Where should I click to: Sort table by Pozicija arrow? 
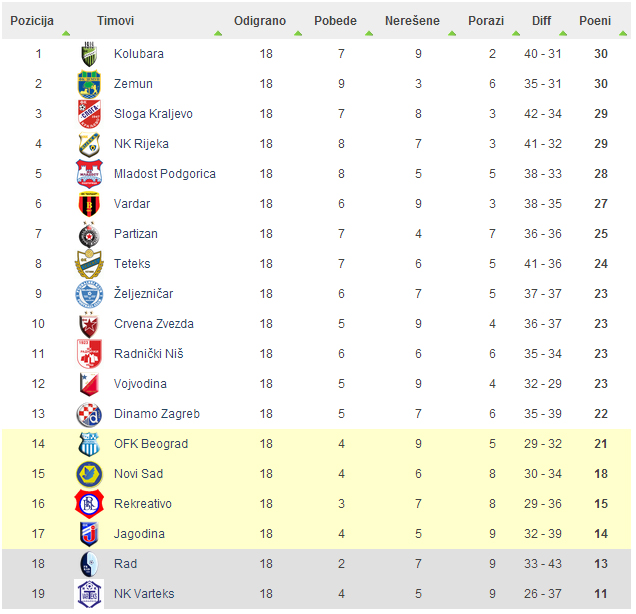pyautogui.click(x=66, y=33)
